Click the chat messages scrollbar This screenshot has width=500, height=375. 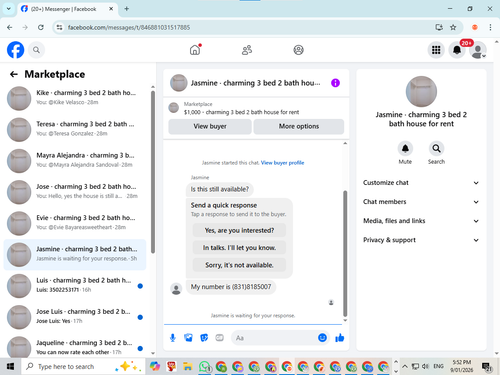pos(345,253)
